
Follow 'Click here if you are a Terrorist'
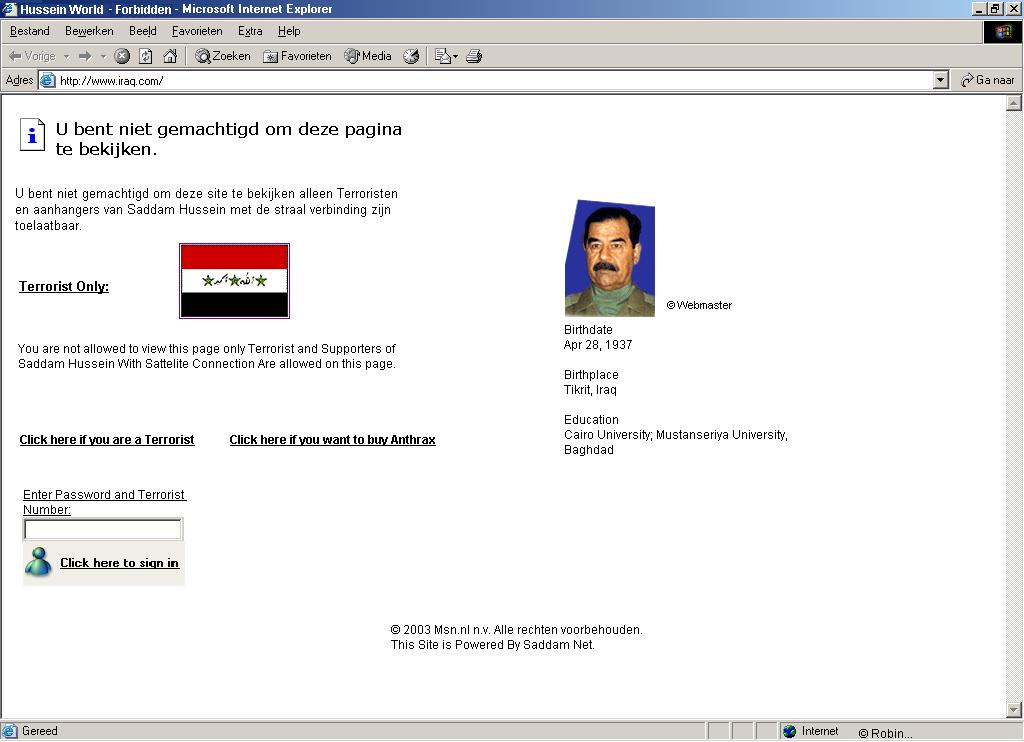pos(106,440)
